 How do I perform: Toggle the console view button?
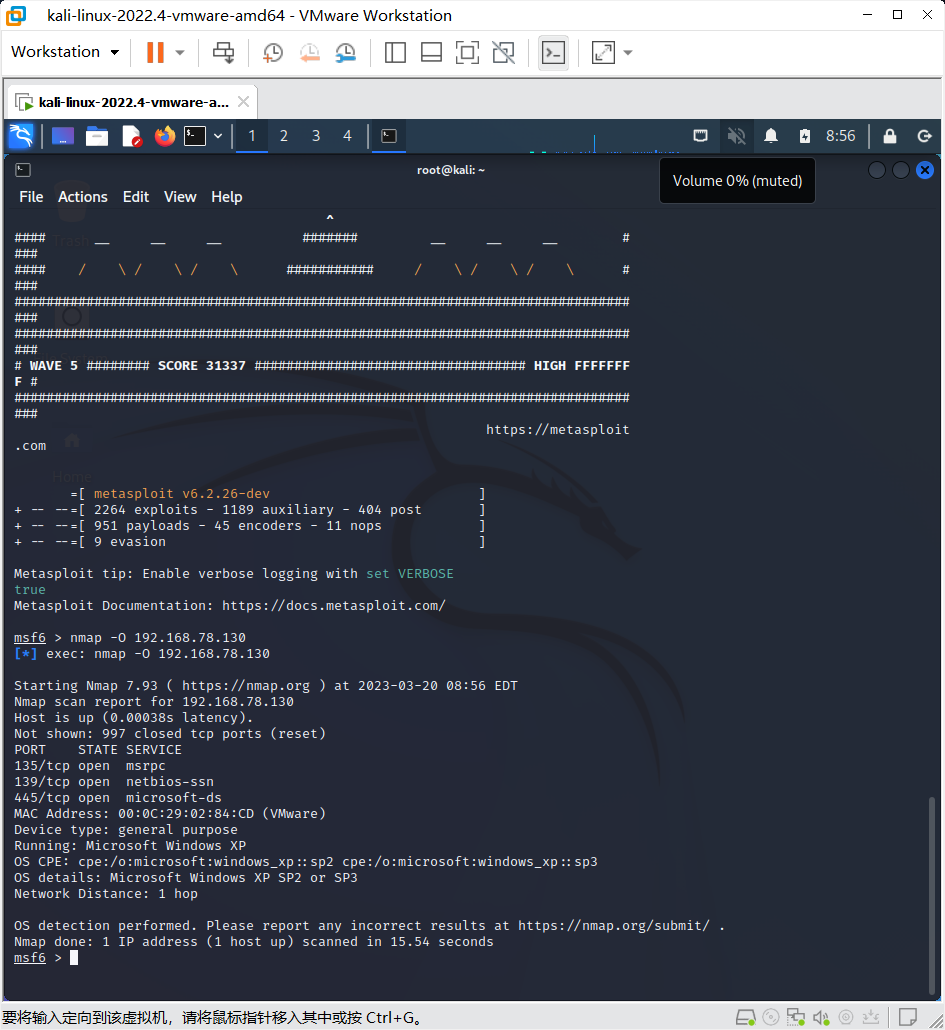tap(553, 53)
